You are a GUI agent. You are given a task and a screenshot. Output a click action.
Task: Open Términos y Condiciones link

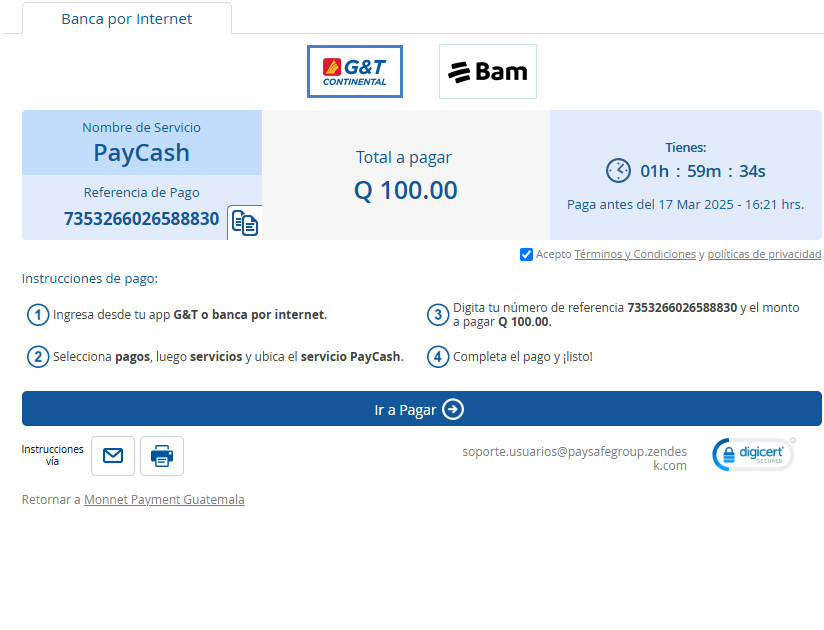[635, 254]
